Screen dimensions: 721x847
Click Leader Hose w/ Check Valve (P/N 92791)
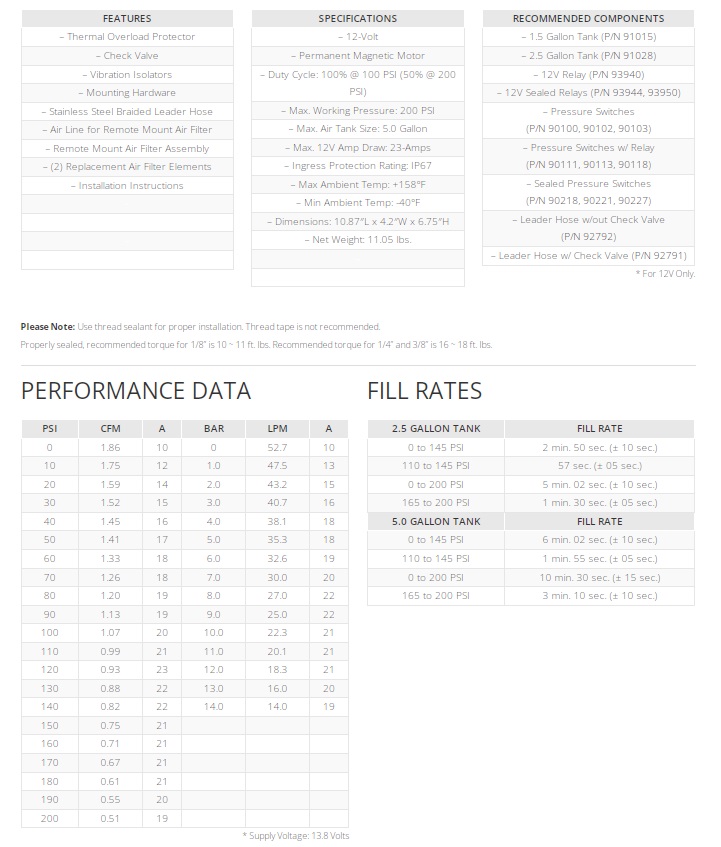588,256
